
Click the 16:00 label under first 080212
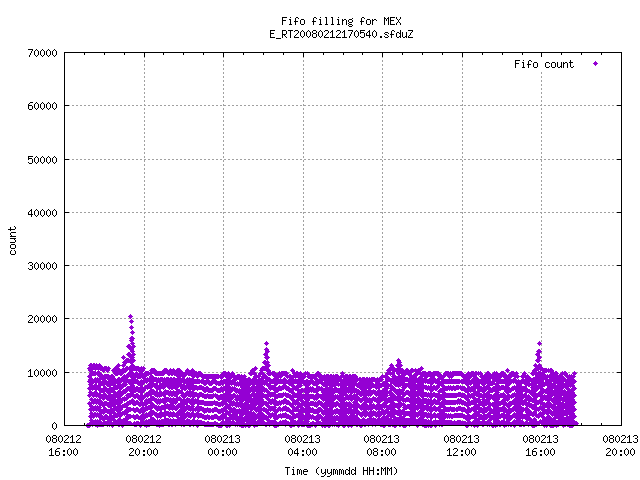pyautogui.click(x=63, y=452)
